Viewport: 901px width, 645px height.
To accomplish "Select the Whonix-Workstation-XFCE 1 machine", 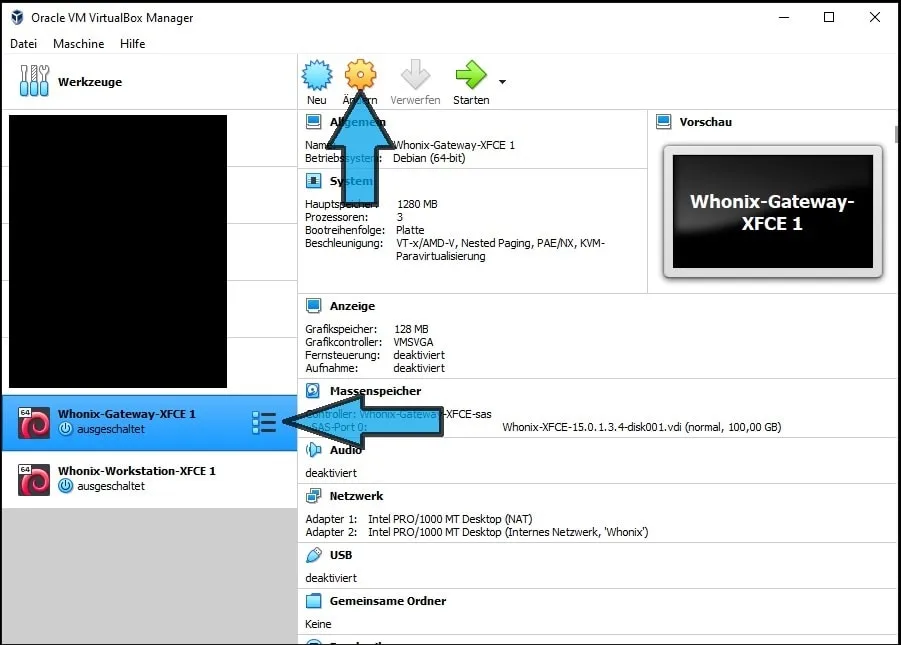I will (149, 479).
